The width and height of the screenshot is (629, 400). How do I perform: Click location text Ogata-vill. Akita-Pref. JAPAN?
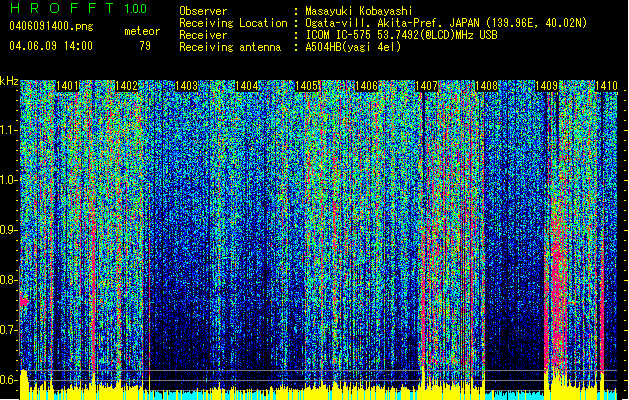pos(392,23)
